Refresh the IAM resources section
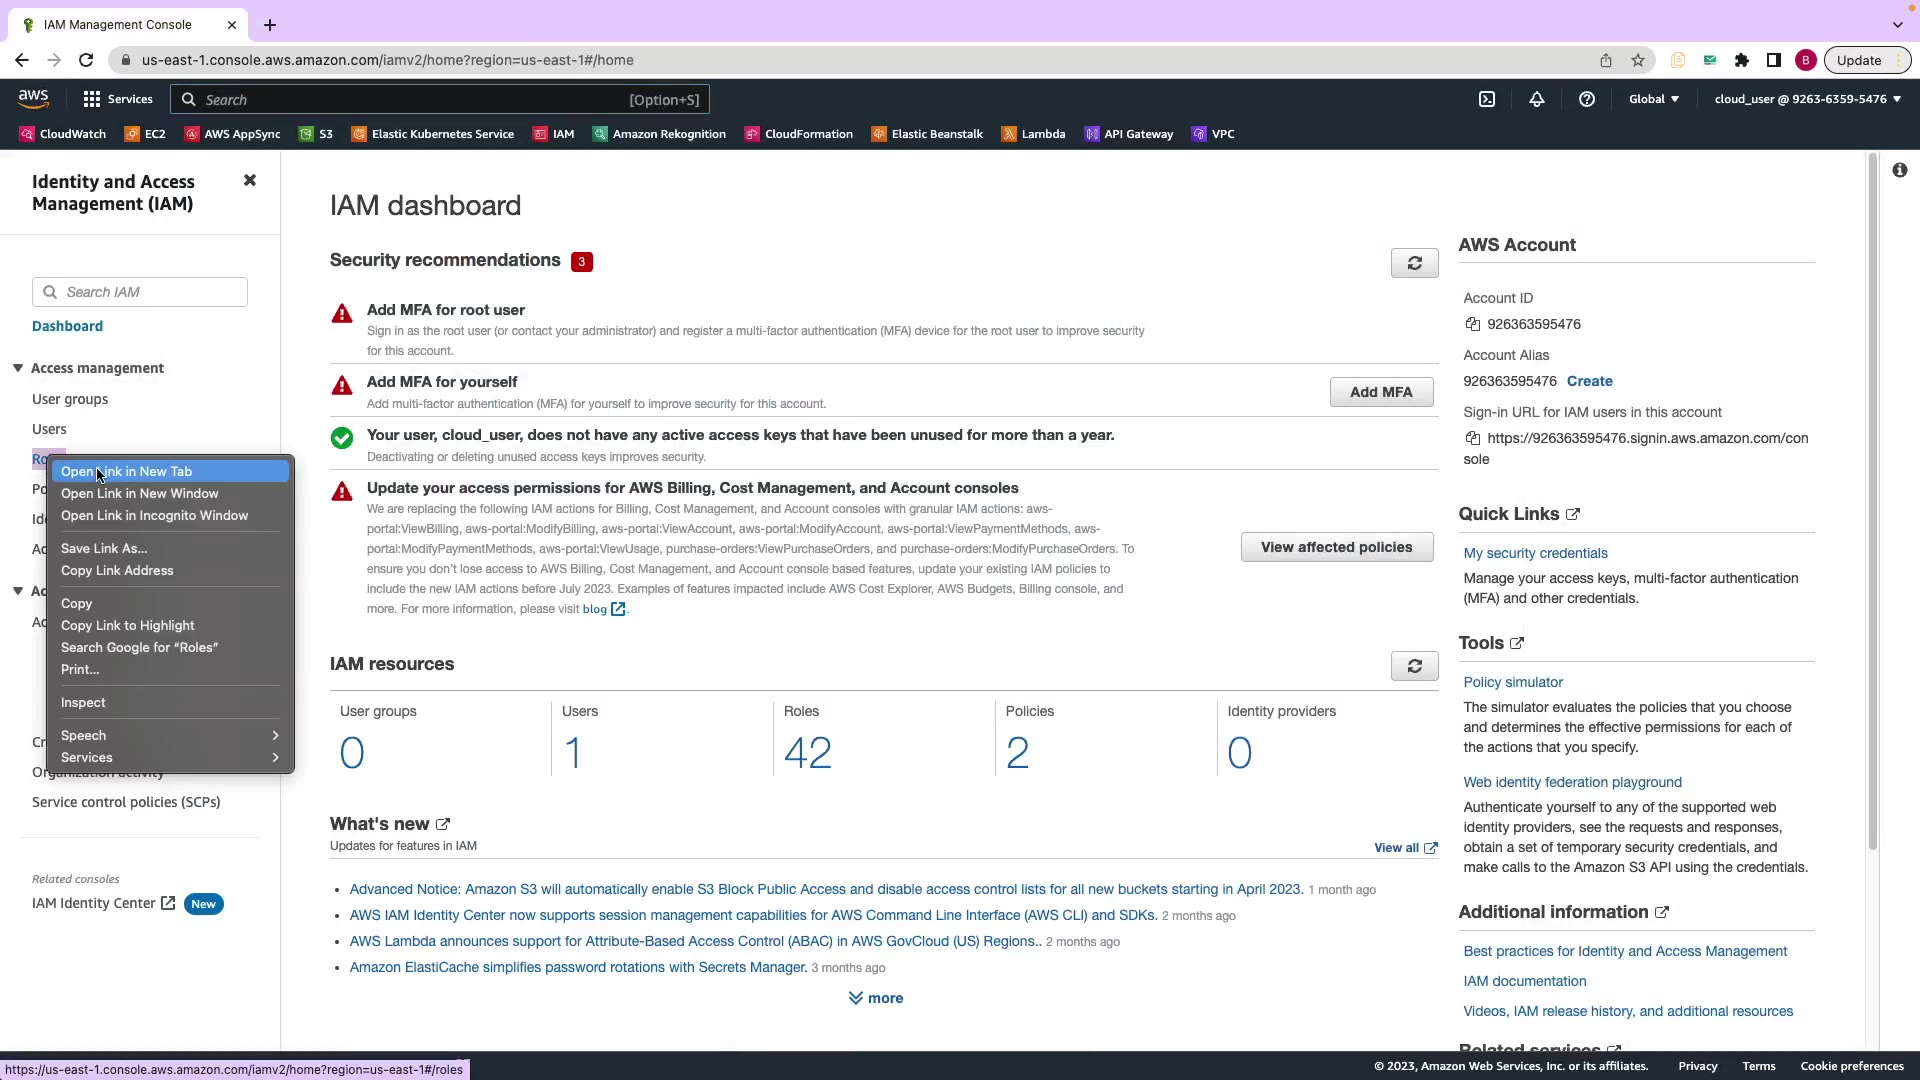 pyautogui.click(x=1414, y=666)
